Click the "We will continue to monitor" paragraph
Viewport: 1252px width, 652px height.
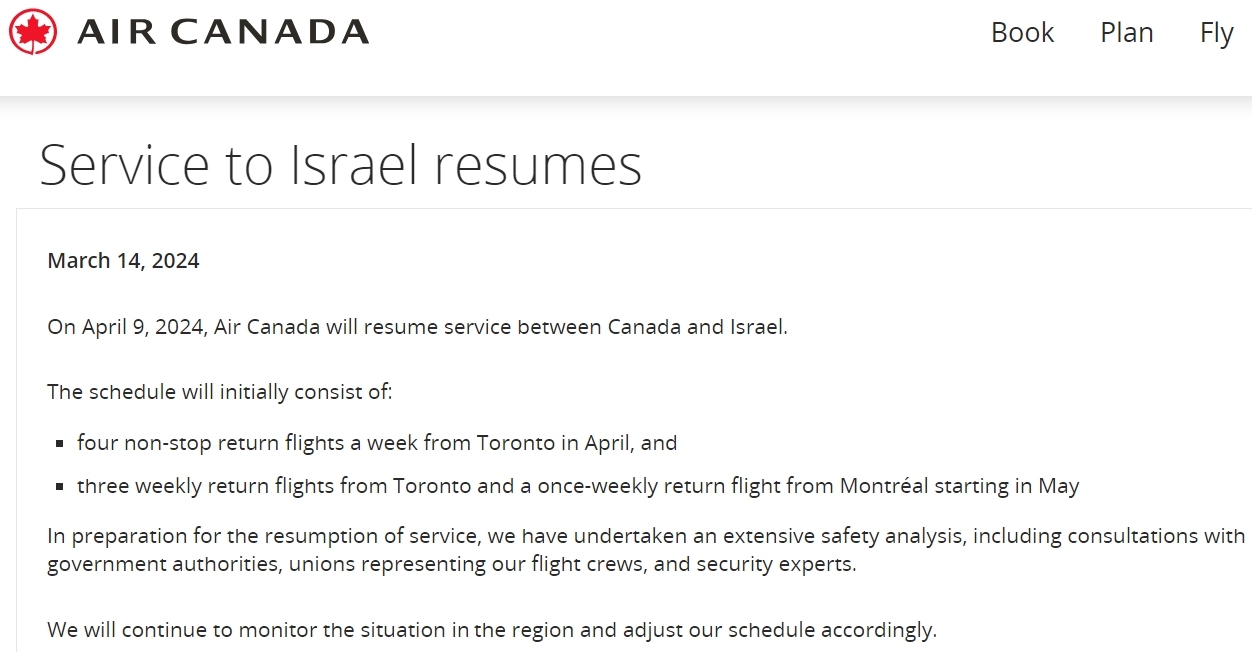point(492,630)
